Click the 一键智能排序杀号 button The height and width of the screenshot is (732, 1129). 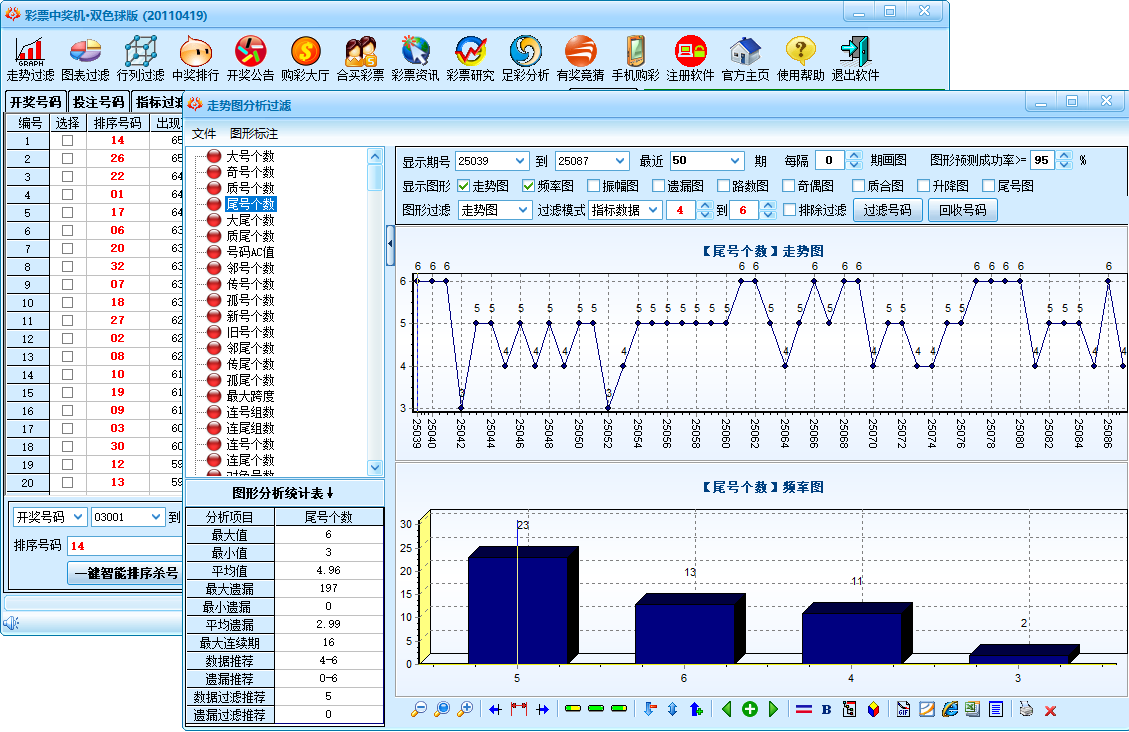pos(126,573)
